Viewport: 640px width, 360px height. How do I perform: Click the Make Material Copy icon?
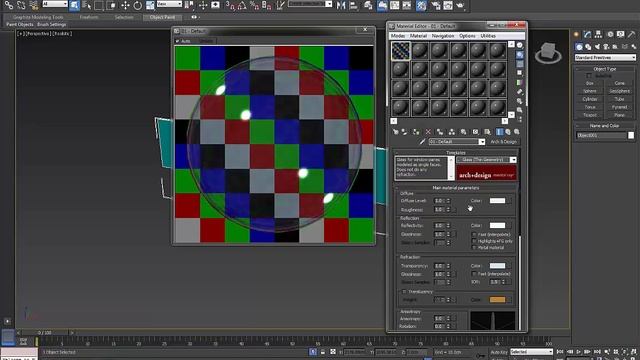coord(440,132)
